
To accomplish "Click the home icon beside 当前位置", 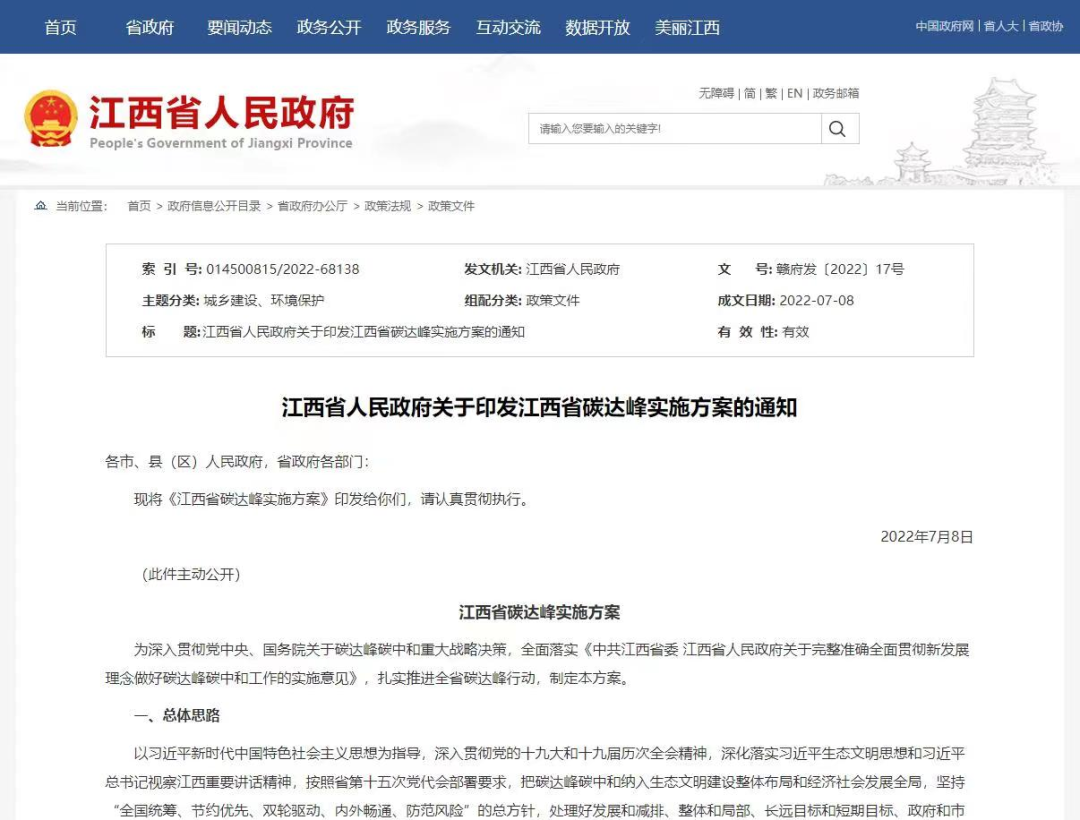I will coord(41,205).
